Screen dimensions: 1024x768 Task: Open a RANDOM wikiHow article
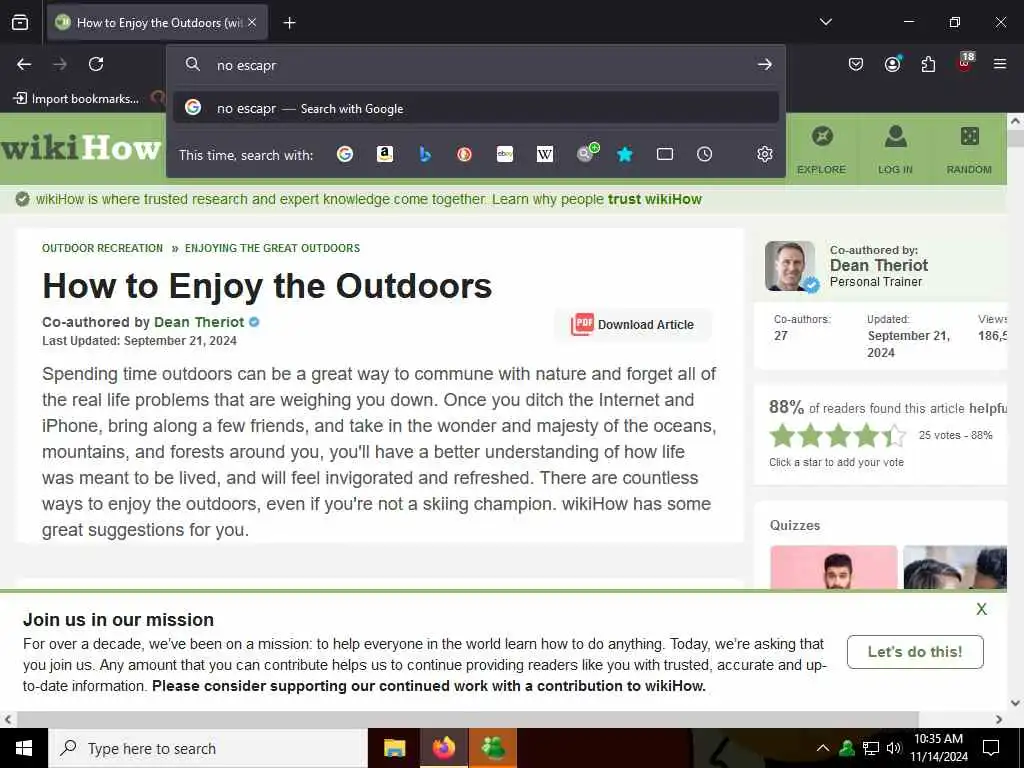969,150
